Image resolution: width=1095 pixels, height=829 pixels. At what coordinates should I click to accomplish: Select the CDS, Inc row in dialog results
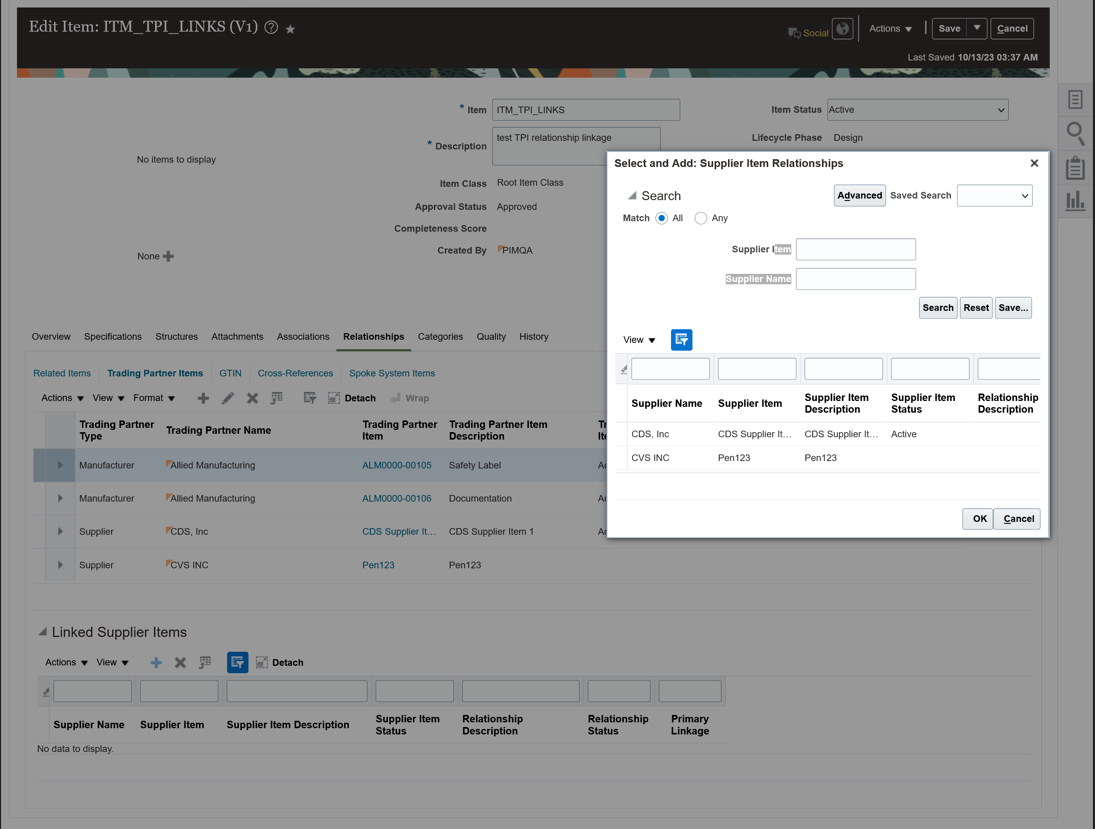click(x=828, y=434)
